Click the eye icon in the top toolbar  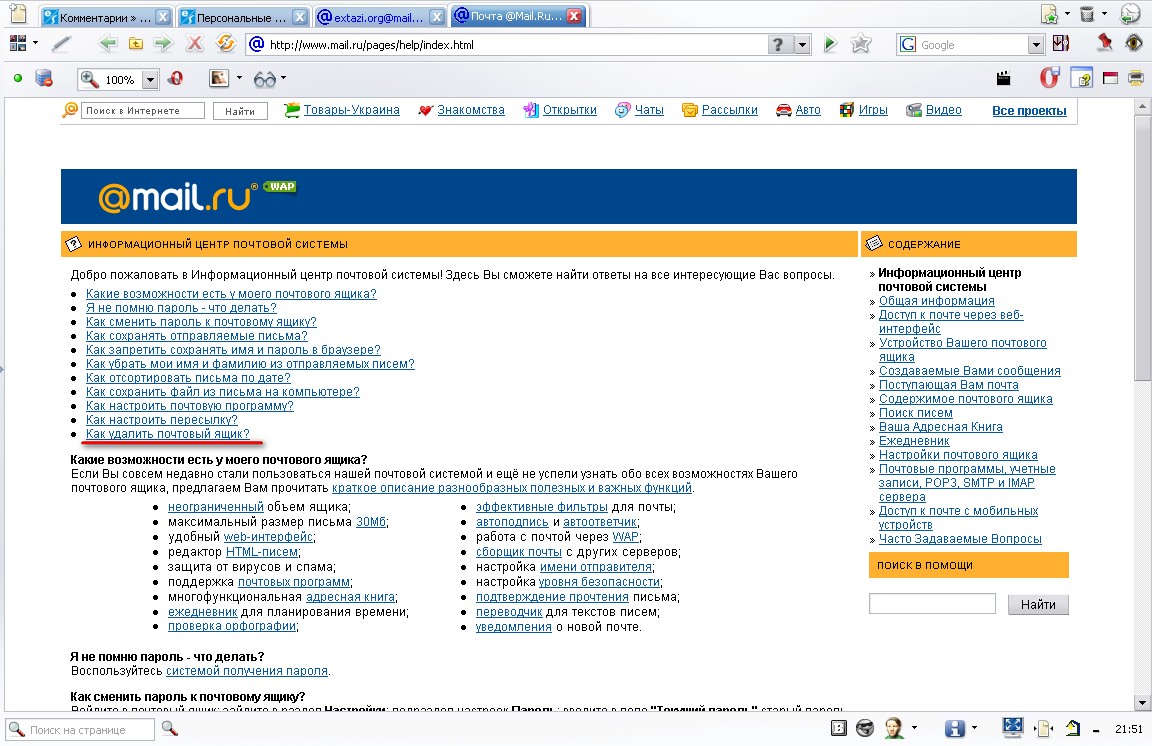[x=1134, y=43]
